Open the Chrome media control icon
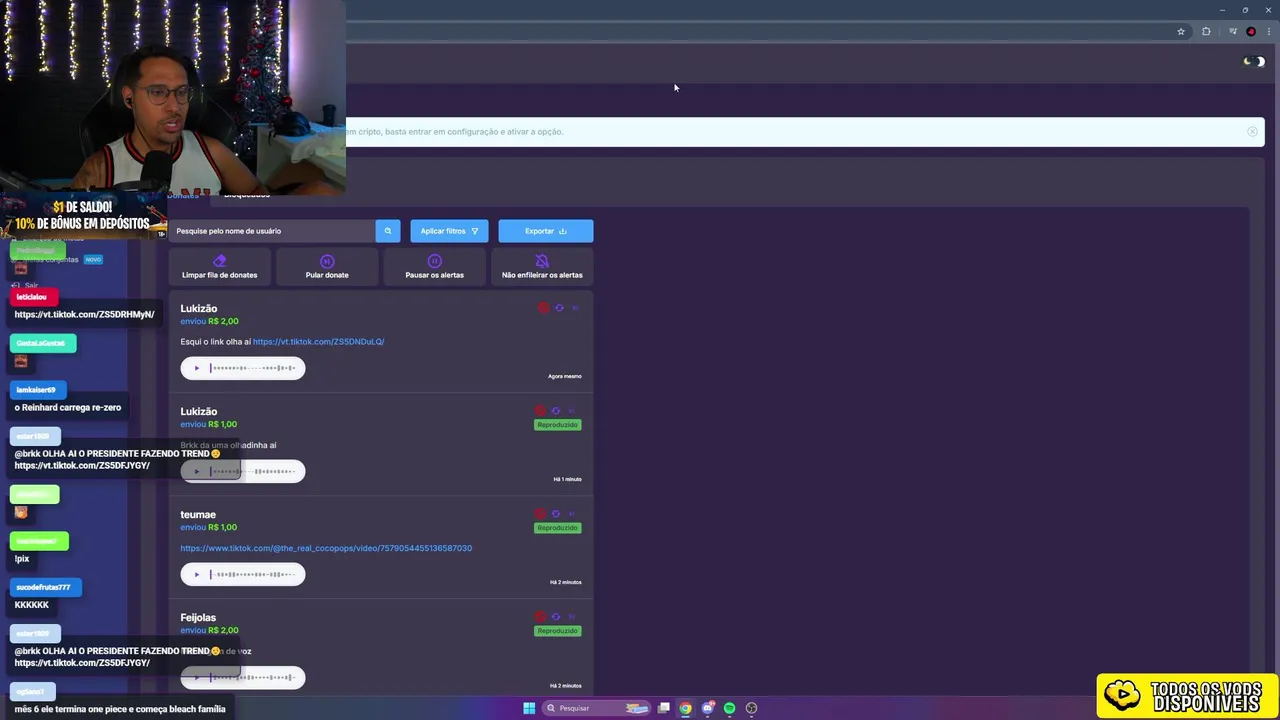This screenshot has width=1280, height=720. (x=1233, y=32)
